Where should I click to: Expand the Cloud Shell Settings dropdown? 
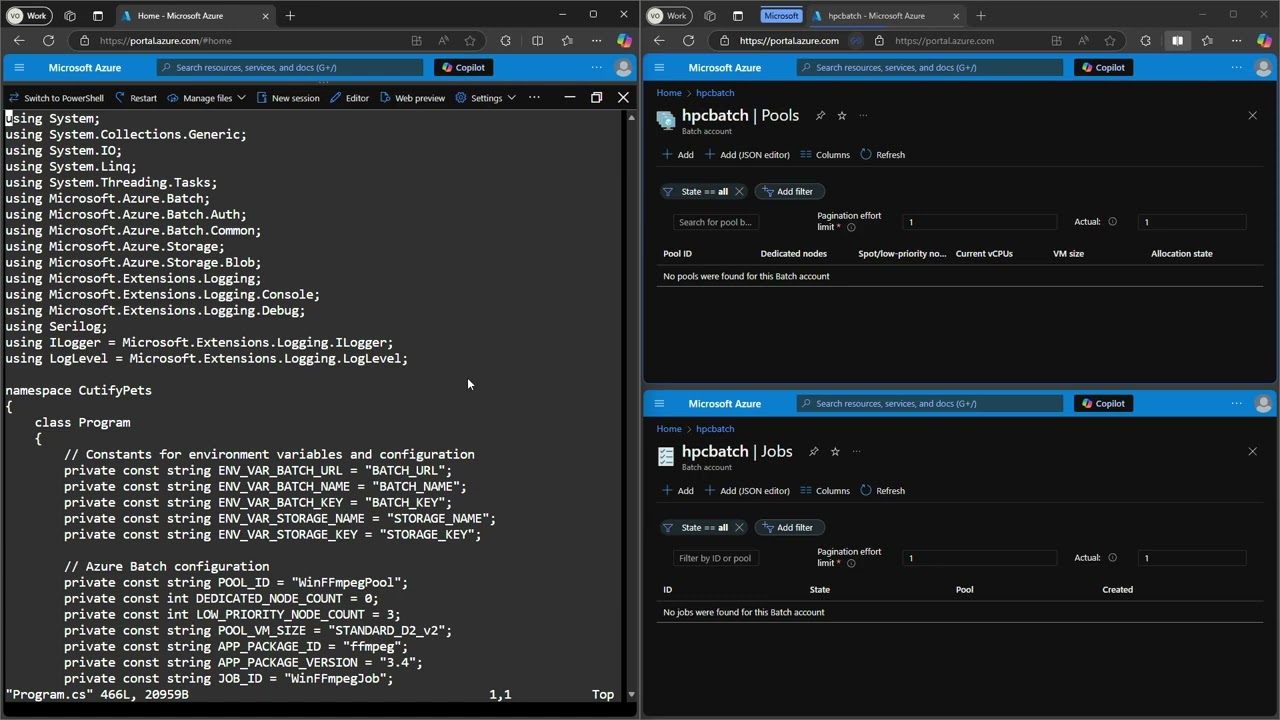pos(485,98)
